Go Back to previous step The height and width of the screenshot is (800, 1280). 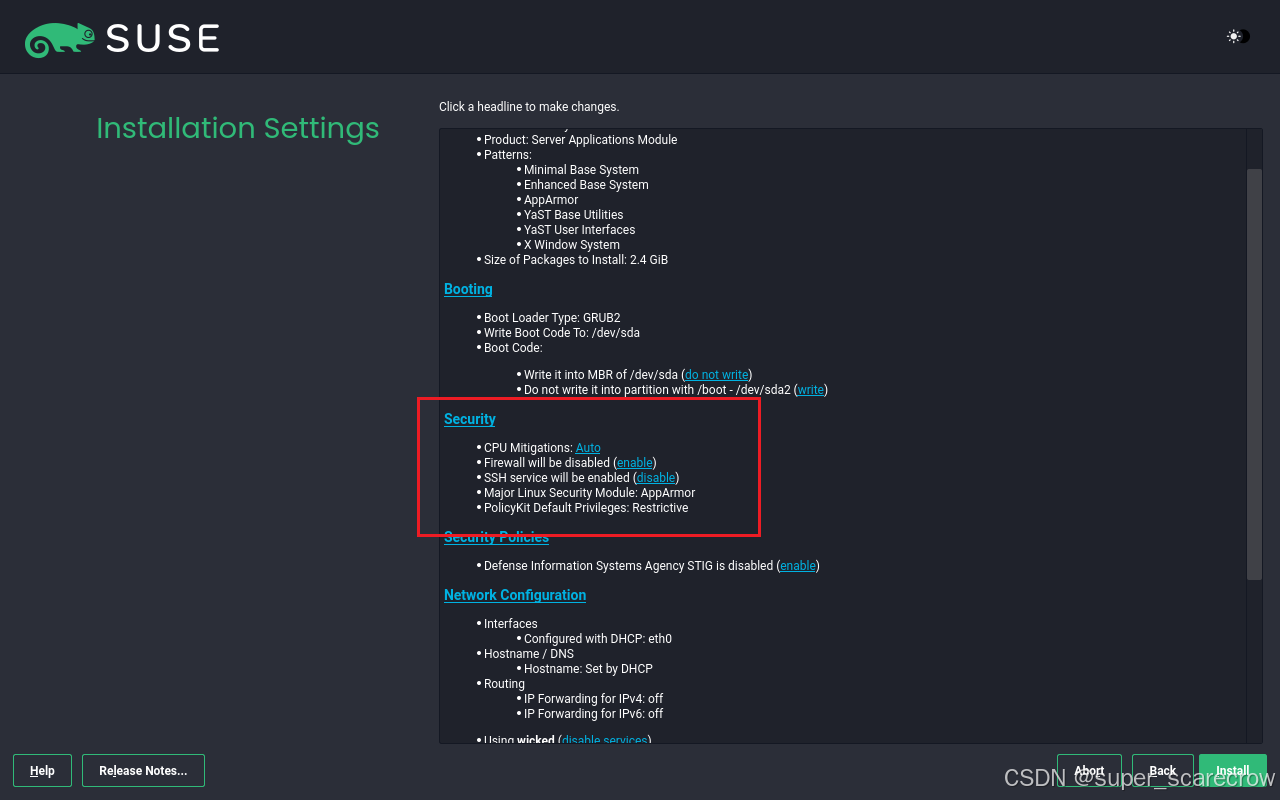coord(1163,771)
